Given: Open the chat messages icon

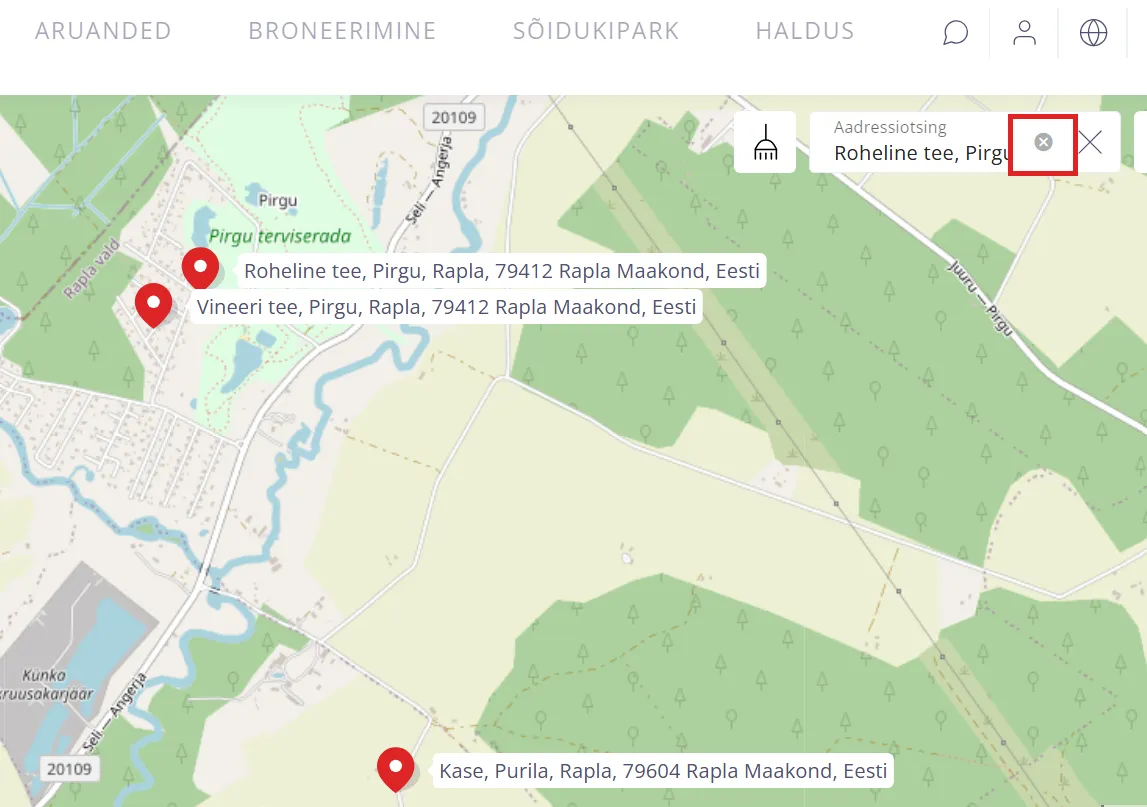Looking at the screenshot, I should coord(955,33).
